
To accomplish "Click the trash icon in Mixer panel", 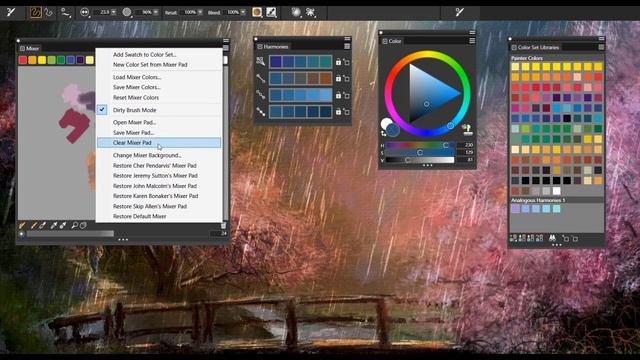I will [223, 226].
